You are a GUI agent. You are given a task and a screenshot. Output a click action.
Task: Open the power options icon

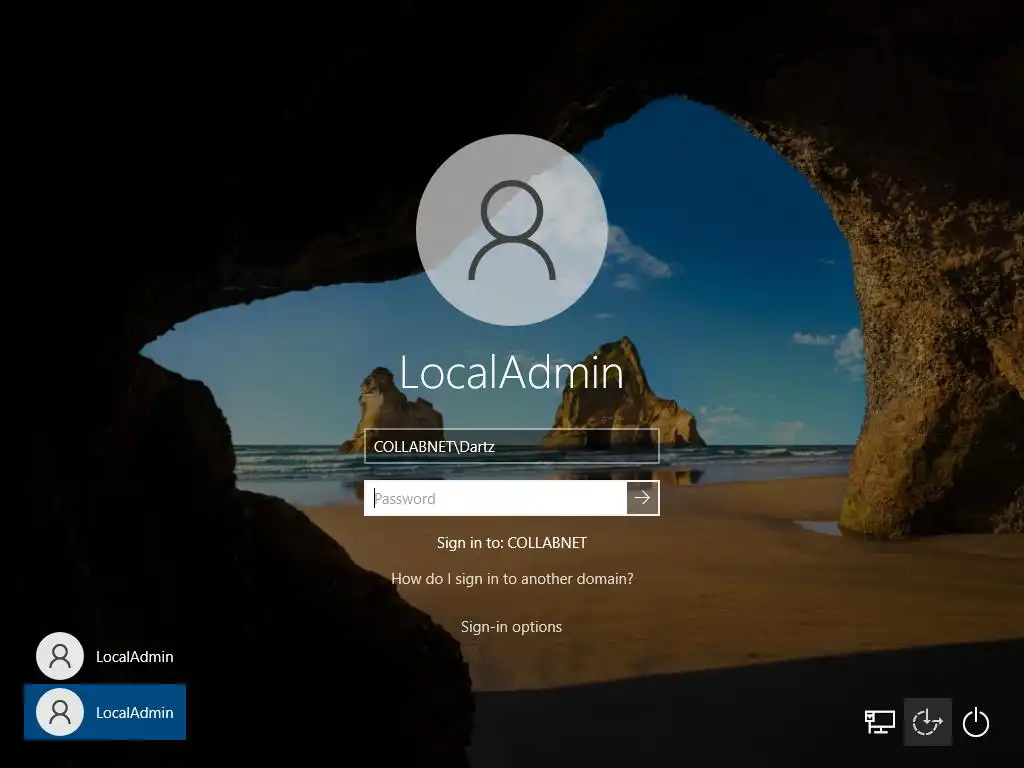(976, 722)
